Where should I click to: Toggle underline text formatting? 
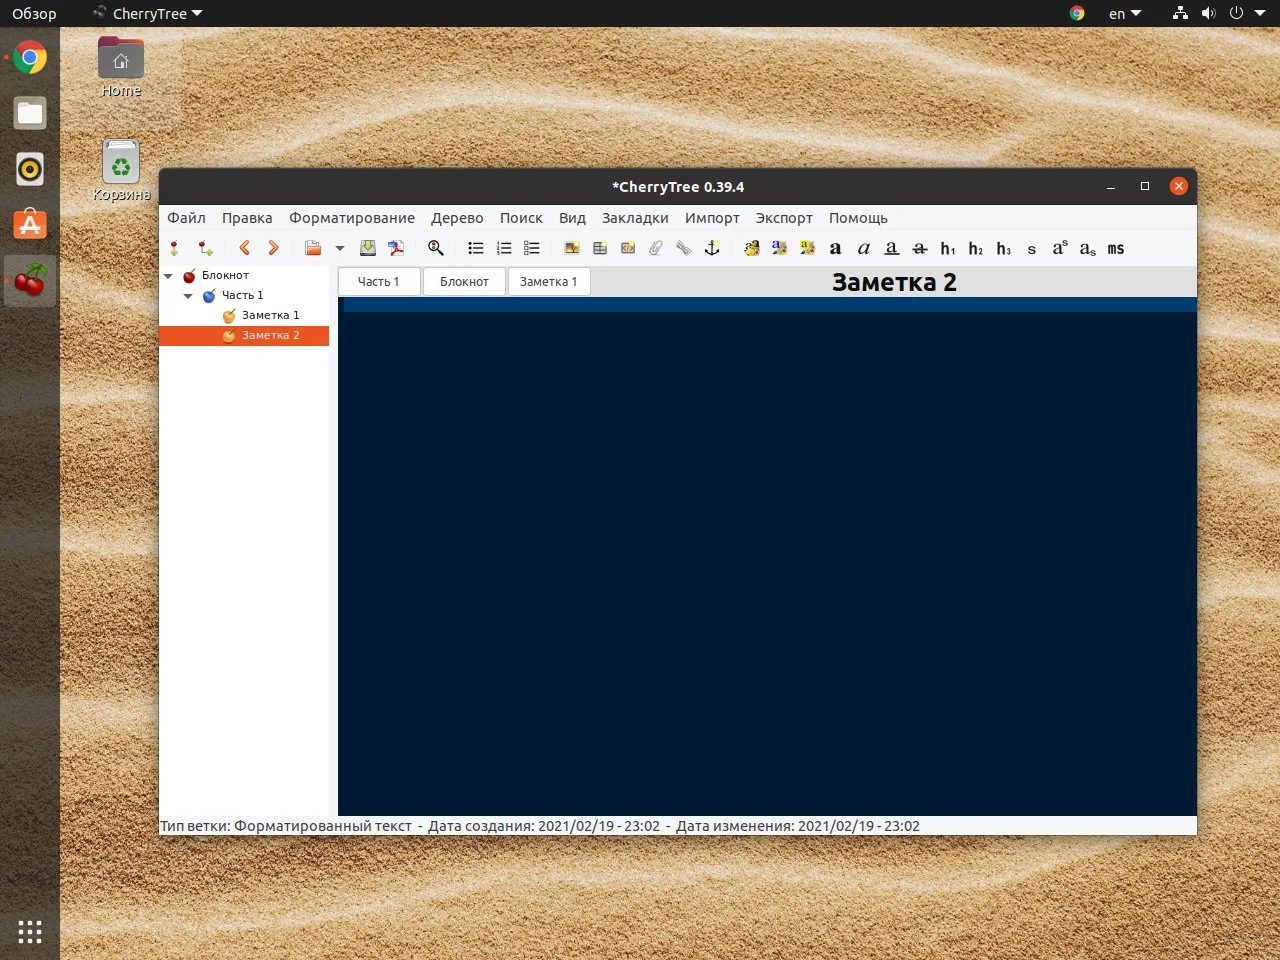[x=892, y=248]
